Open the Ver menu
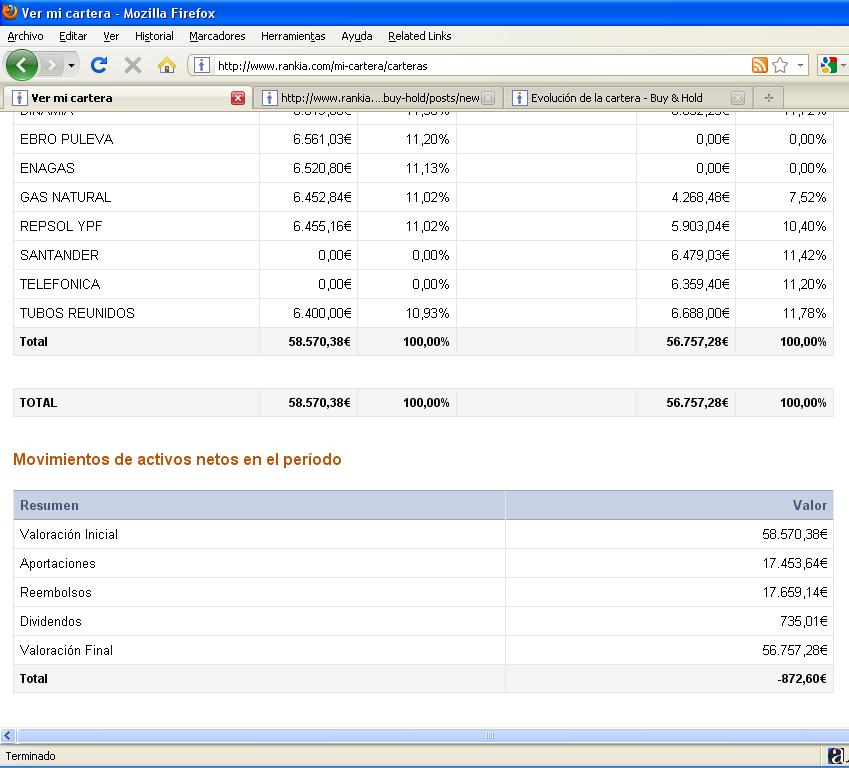Viewport: 849px width, 768px height. tap(111, 36)
